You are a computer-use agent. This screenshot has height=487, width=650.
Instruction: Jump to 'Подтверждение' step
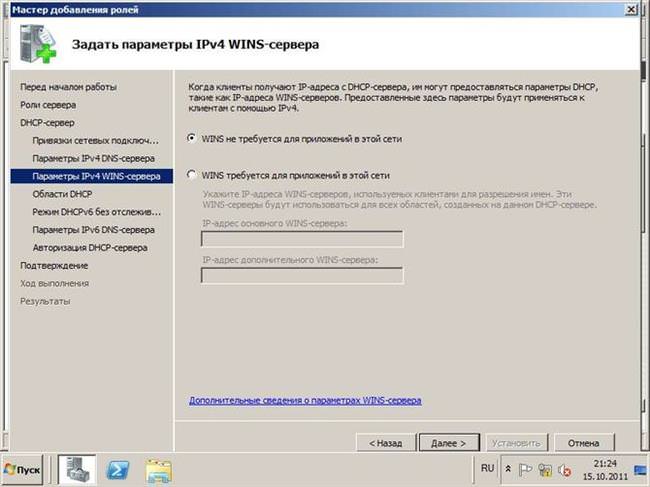pyautogui.click(x=54, y=265)
